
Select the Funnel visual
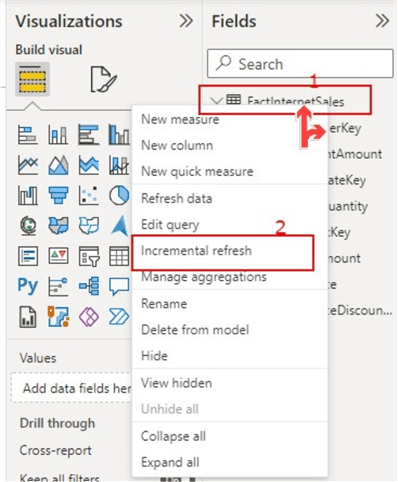(58, 195)
